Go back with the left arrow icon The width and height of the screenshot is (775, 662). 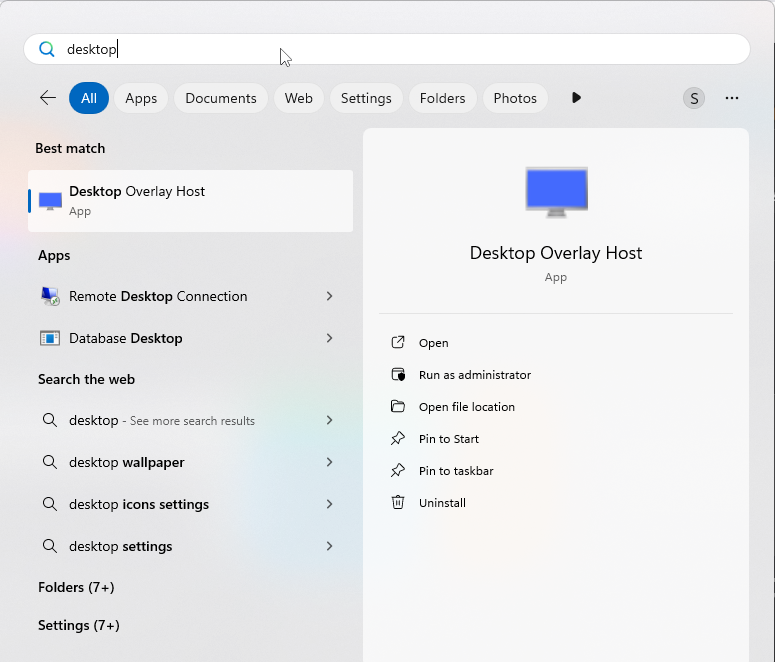[x=48, y=98]
